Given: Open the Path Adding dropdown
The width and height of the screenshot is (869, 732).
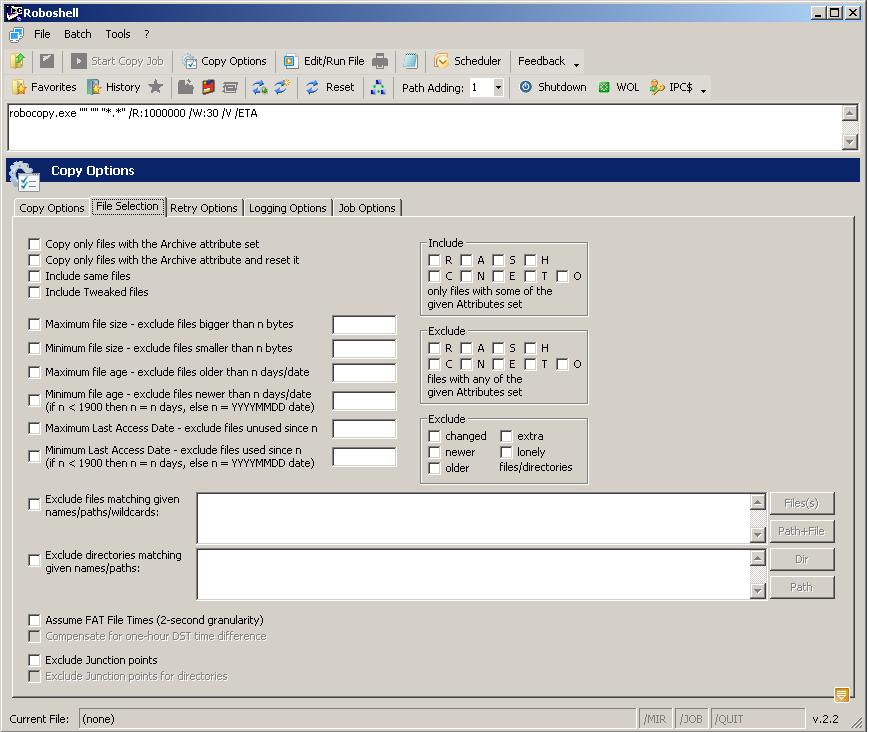Looking at the screenshot, I should click(x=498, y=88).
